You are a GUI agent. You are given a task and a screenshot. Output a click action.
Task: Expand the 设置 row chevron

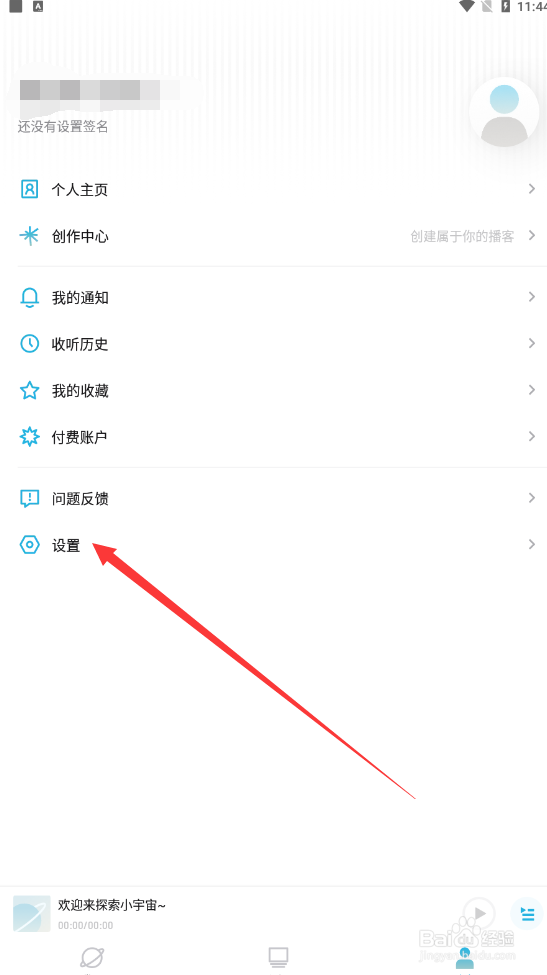(531, 544)
